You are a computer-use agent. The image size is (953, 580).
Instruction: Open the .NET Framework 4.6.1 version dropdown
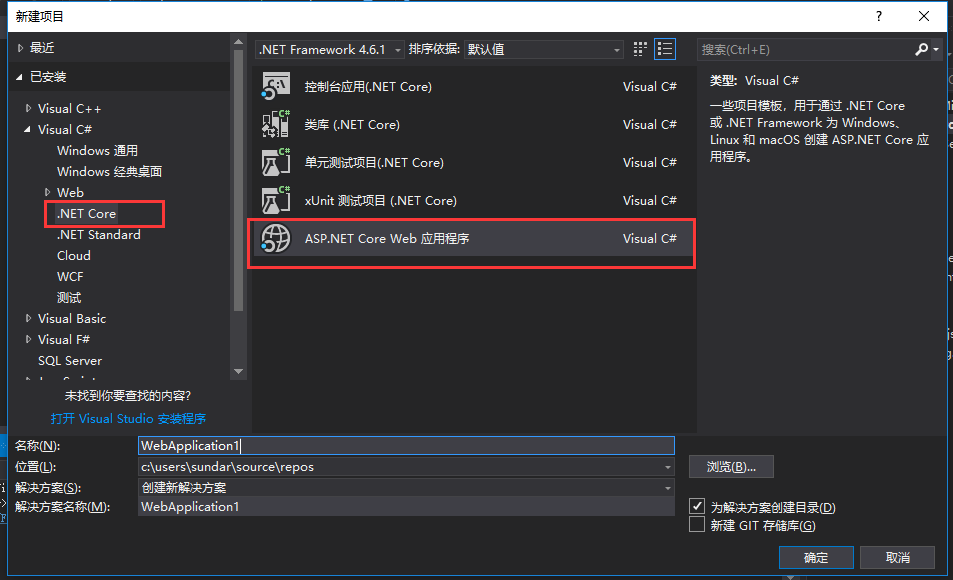(397, 50)
